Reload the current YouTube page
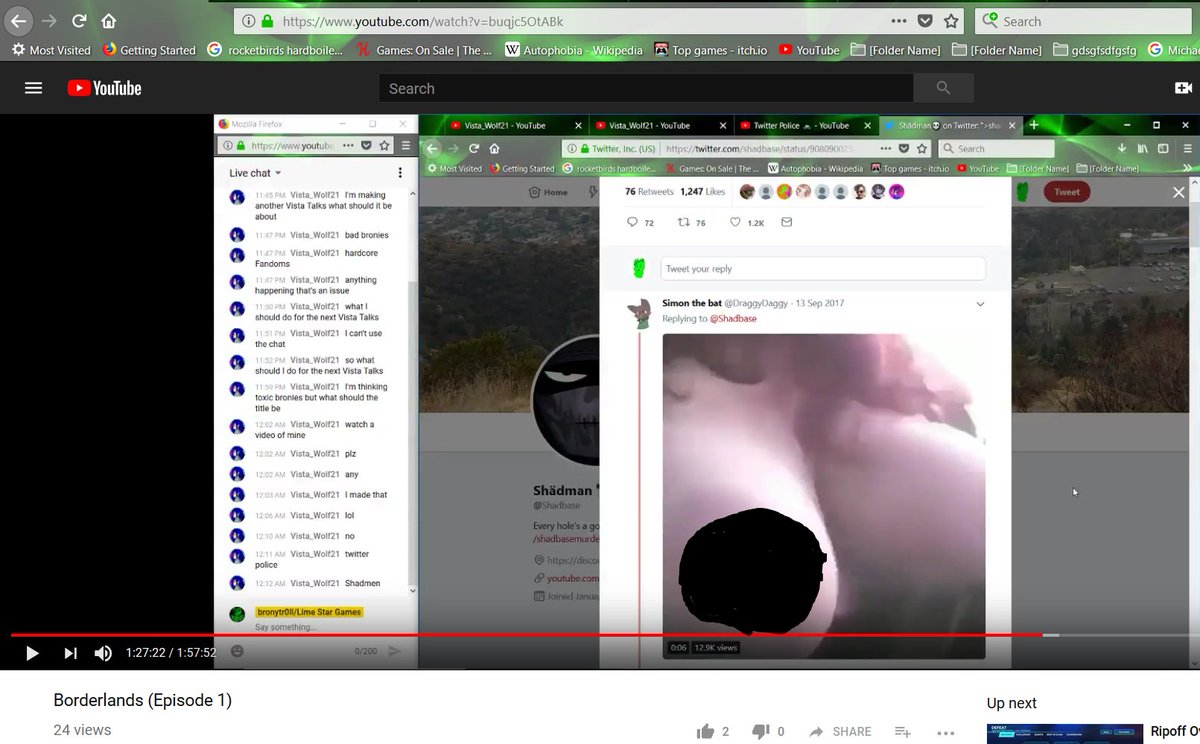Image resolution: width=1200 pixels, height=744 pixels. (x=80, y=21)
